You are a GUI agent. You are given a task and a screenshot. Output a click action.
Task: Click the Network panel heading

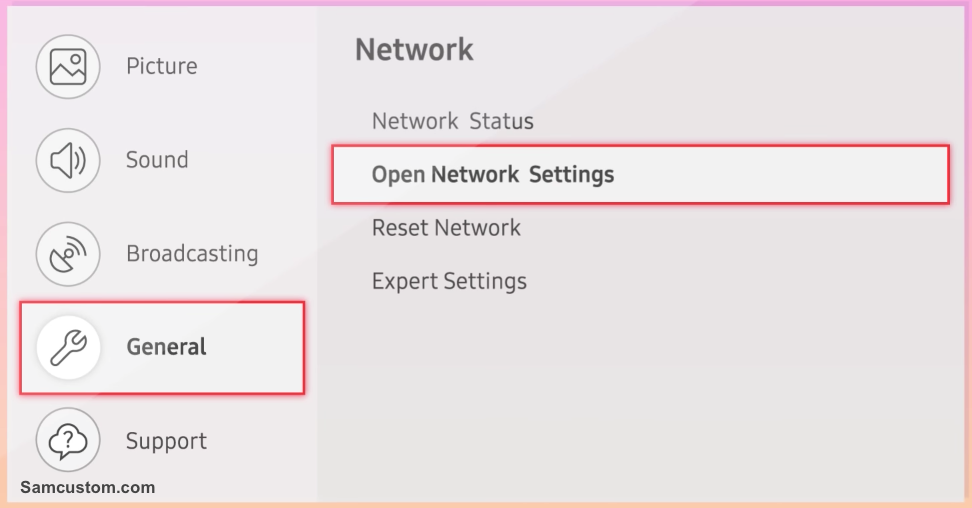click(x=414, y=50)
